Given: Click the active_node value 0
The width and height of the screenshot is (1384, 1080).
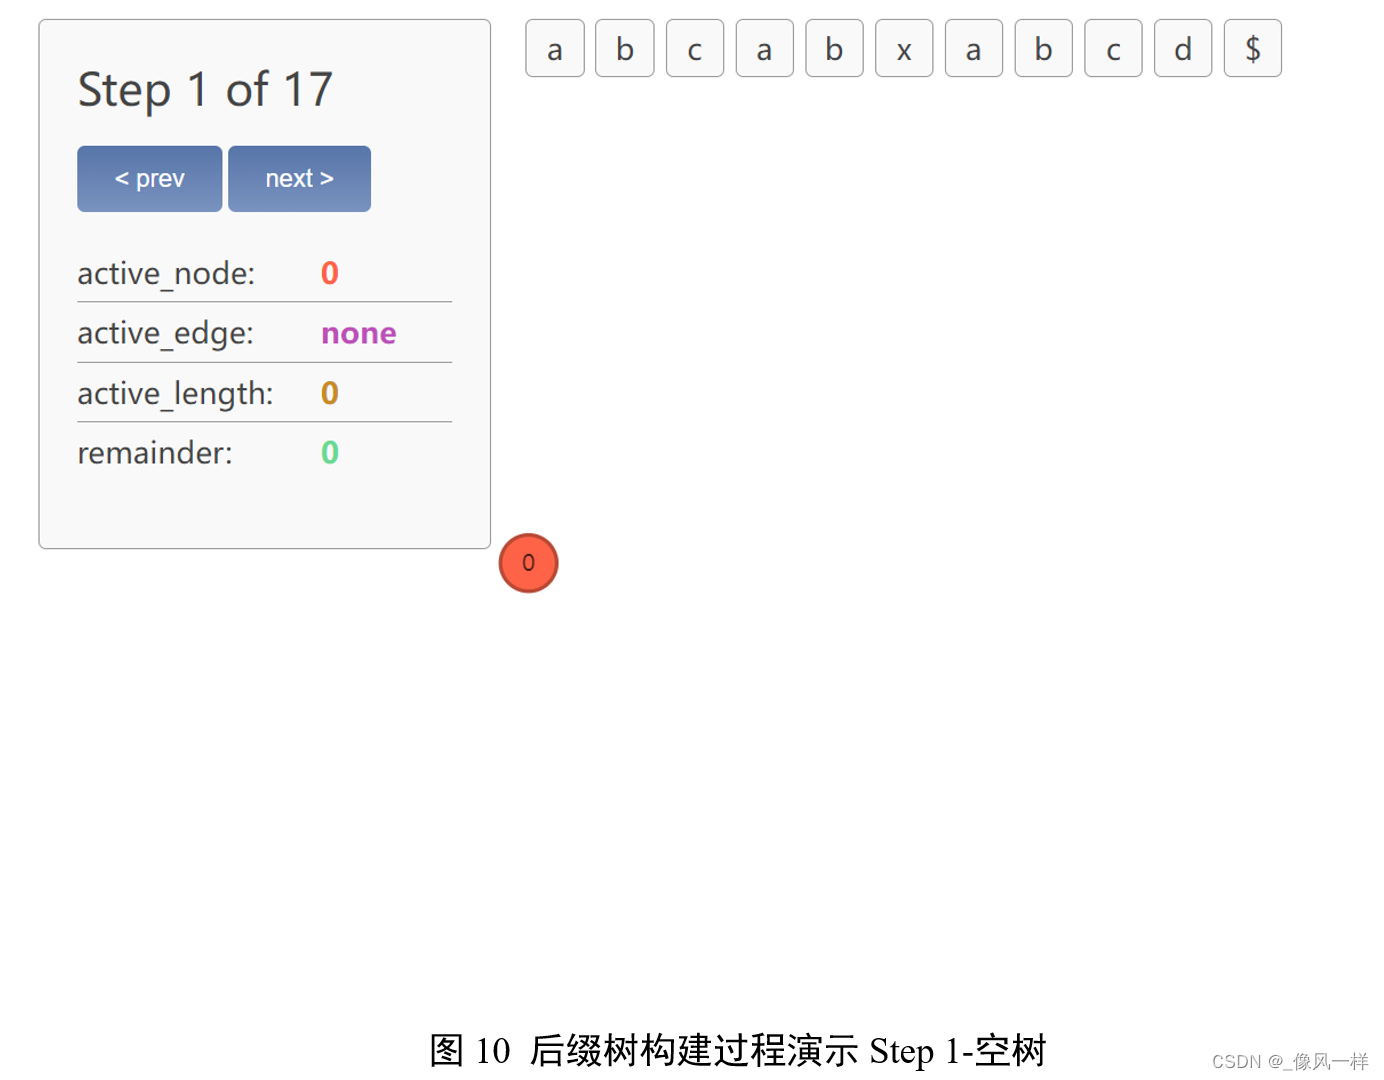Looking at the screenshot, I should (x=330, y=273).
